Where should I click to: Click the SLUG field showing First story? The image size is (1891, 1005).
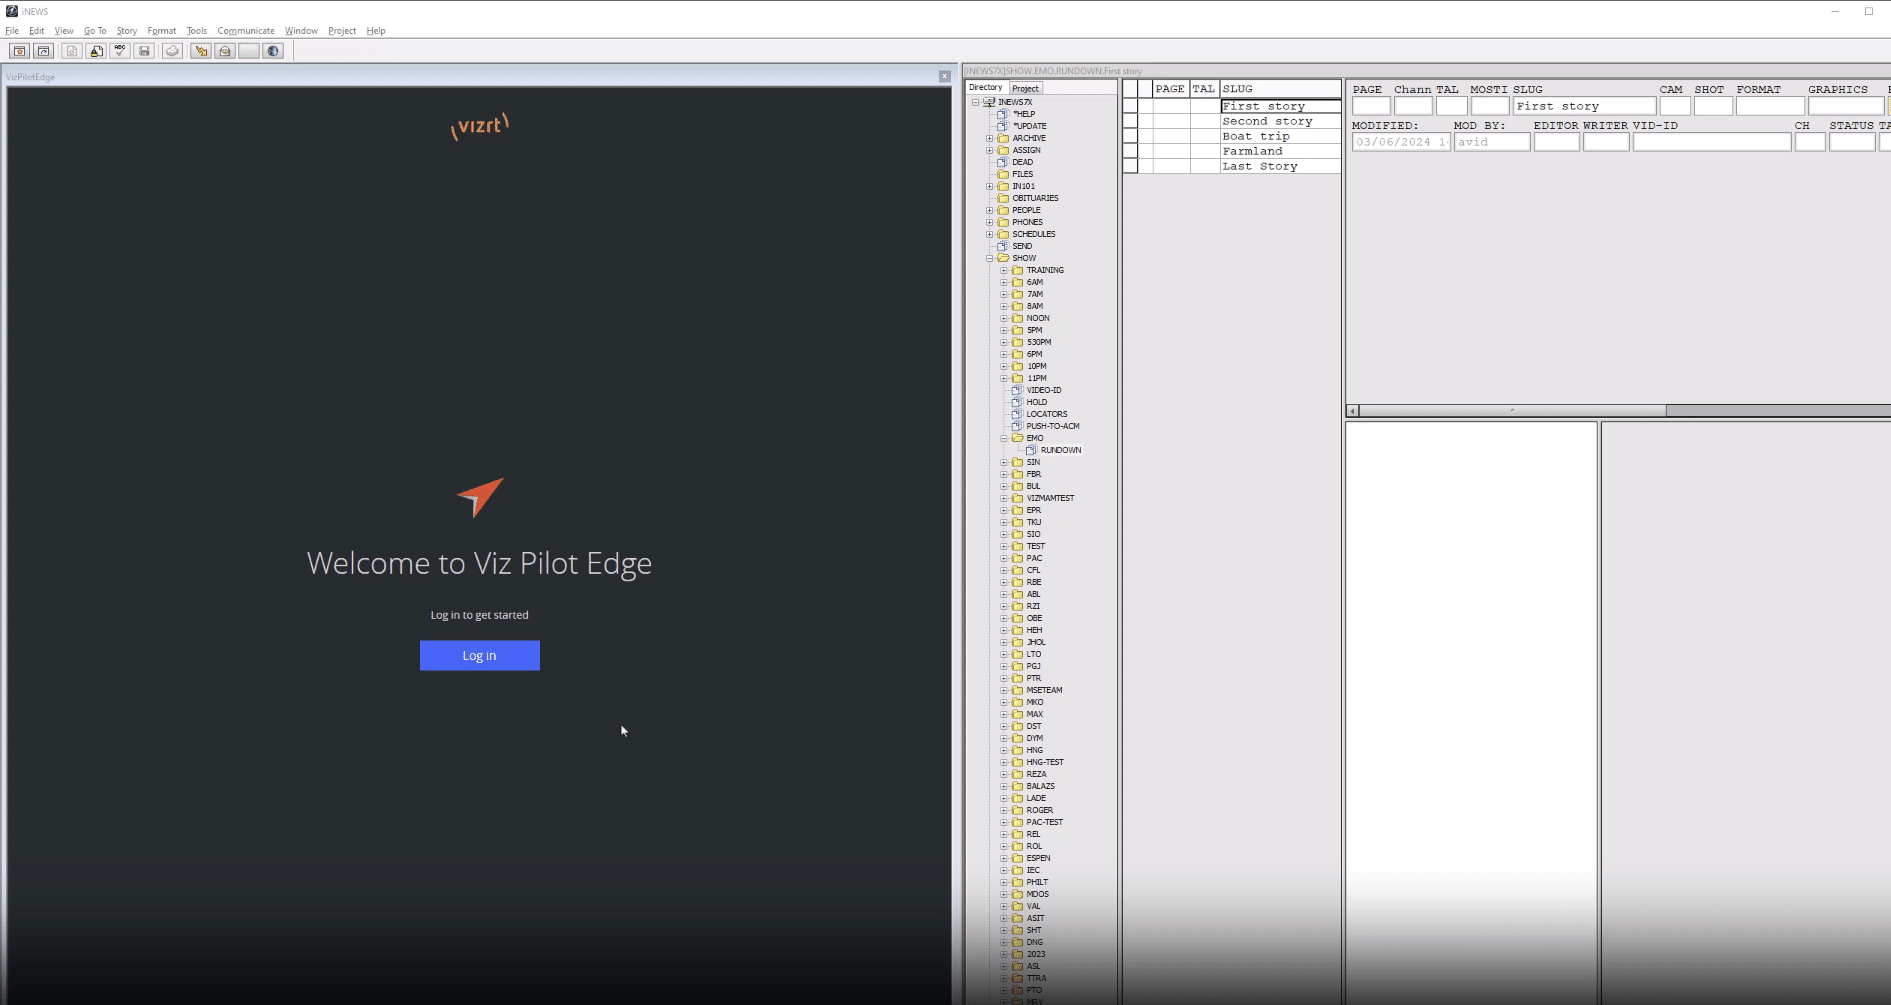pyautogui.click(x=1584, y=105)
